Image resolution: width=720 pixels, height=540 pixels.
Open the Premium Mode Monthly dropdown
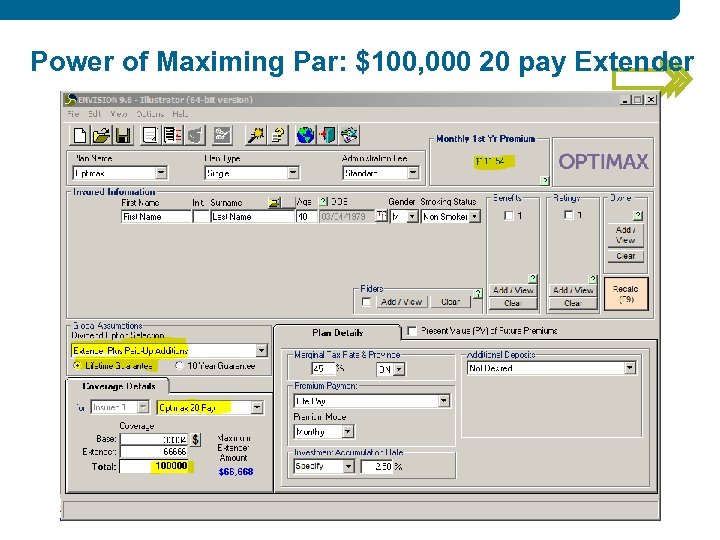pyautogui.click(x=348, y=432)
